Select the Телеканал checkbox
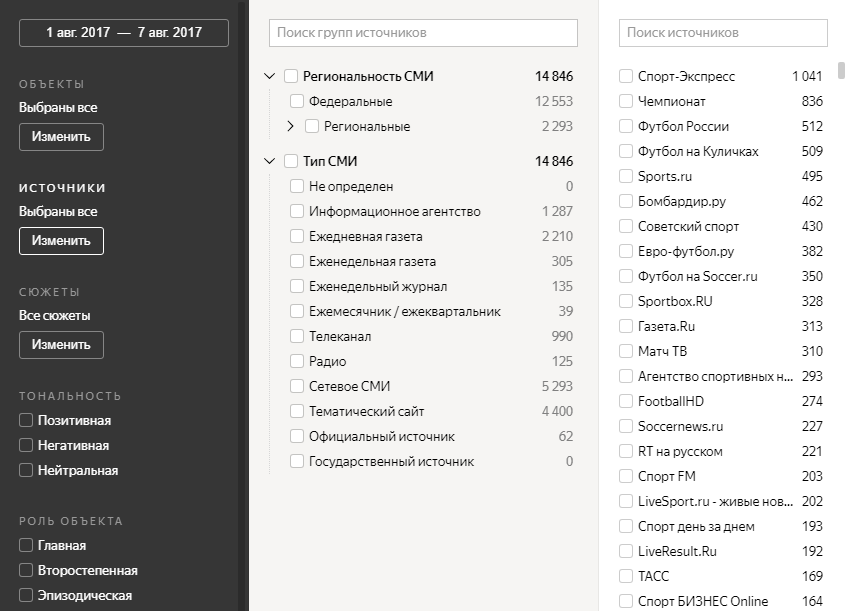This screenshot has width=846, height=611. tap(297, 336)
